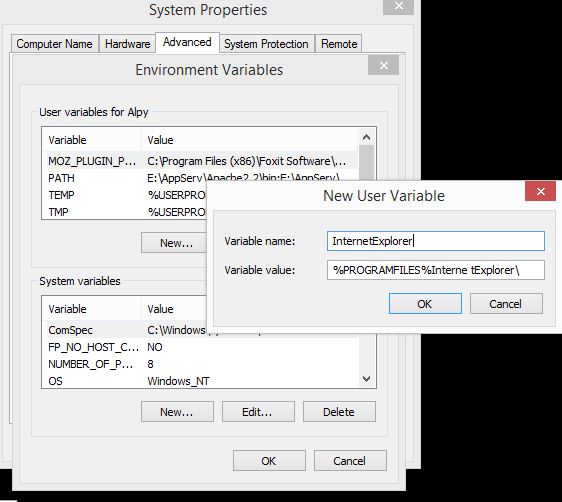Edit the selected system variable
This screenshot has height=502, width=562.
[258, 412]
